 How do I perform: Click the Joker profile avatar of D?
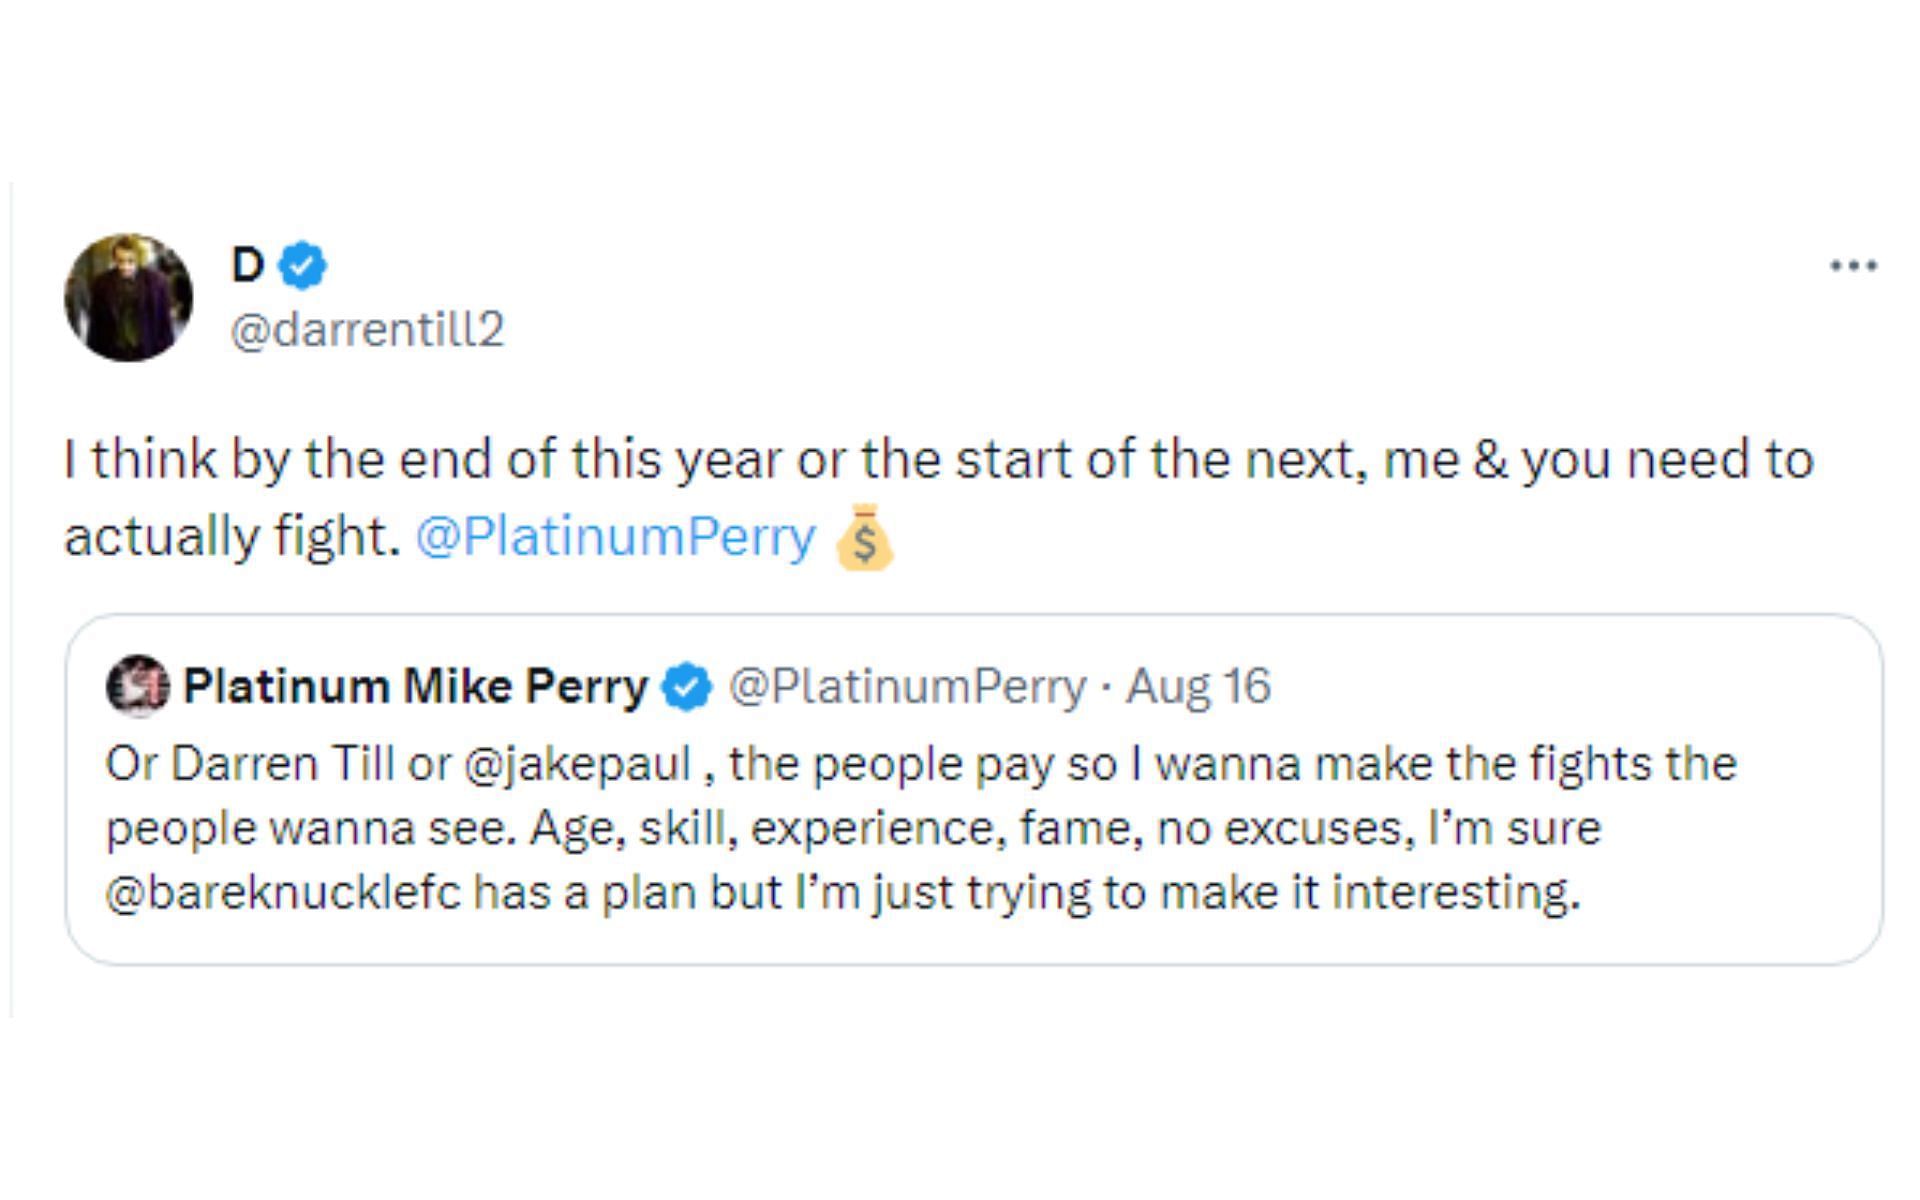tap(128, 297)
